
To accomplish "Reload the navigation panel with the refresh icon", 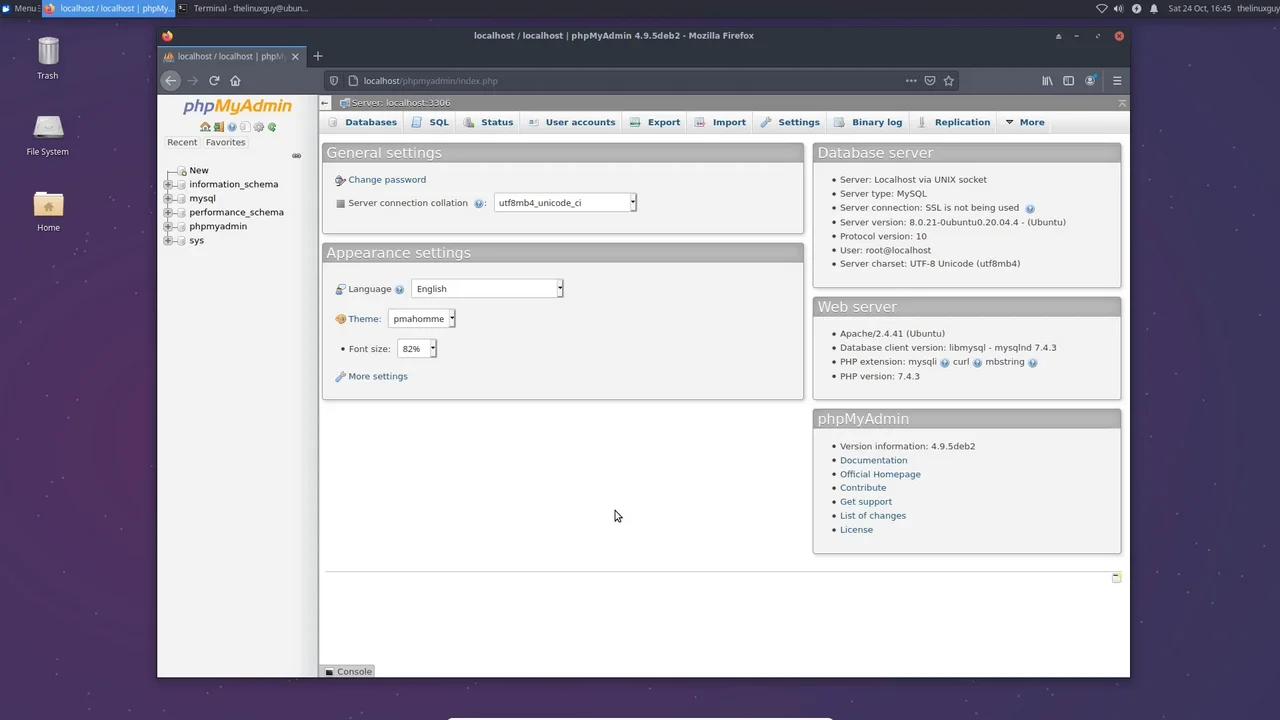I will click(x=272, y=127).
